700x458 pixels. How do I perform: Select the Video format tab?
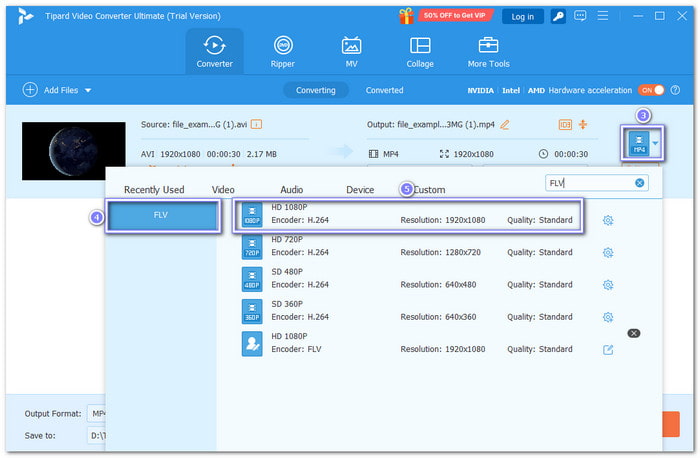223,190
